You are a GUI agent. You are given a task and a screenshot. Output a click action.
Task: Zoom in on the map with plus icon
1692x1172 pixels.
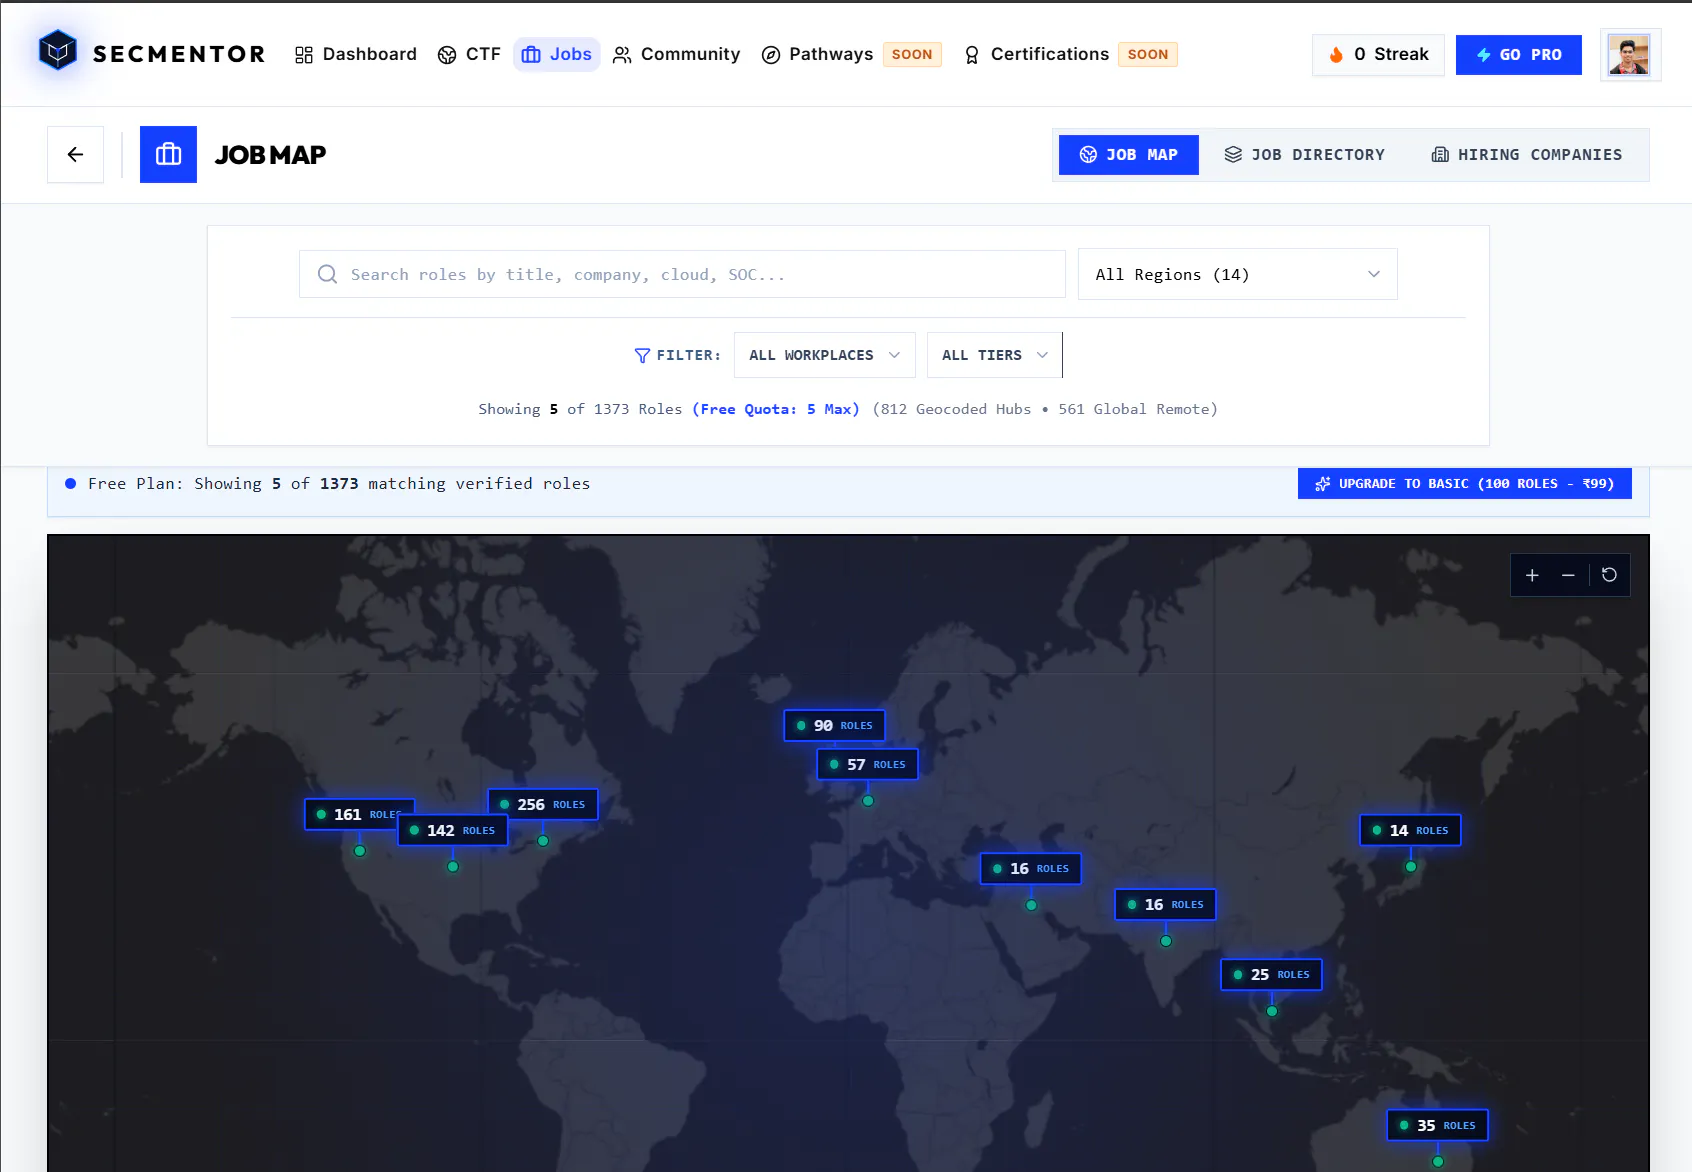tap(1532, 575)
